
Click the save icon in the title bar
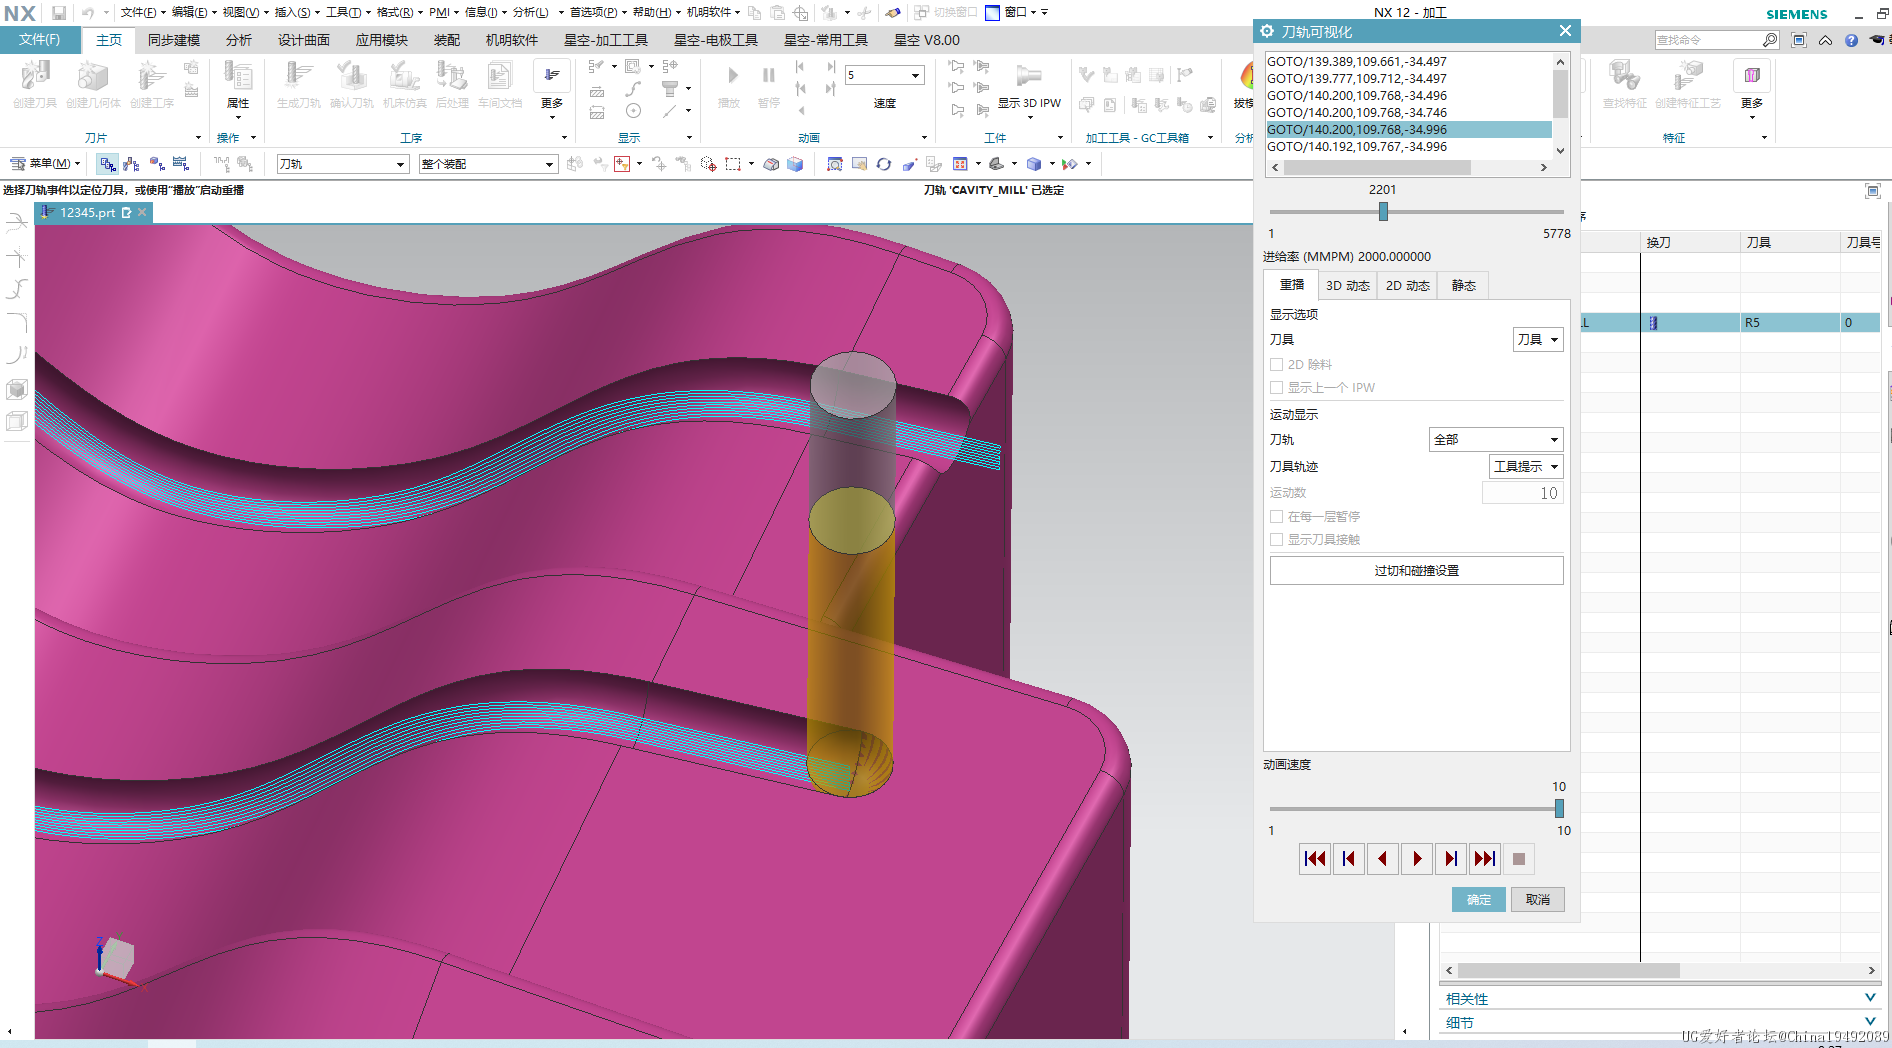click(x=59, y=12)
